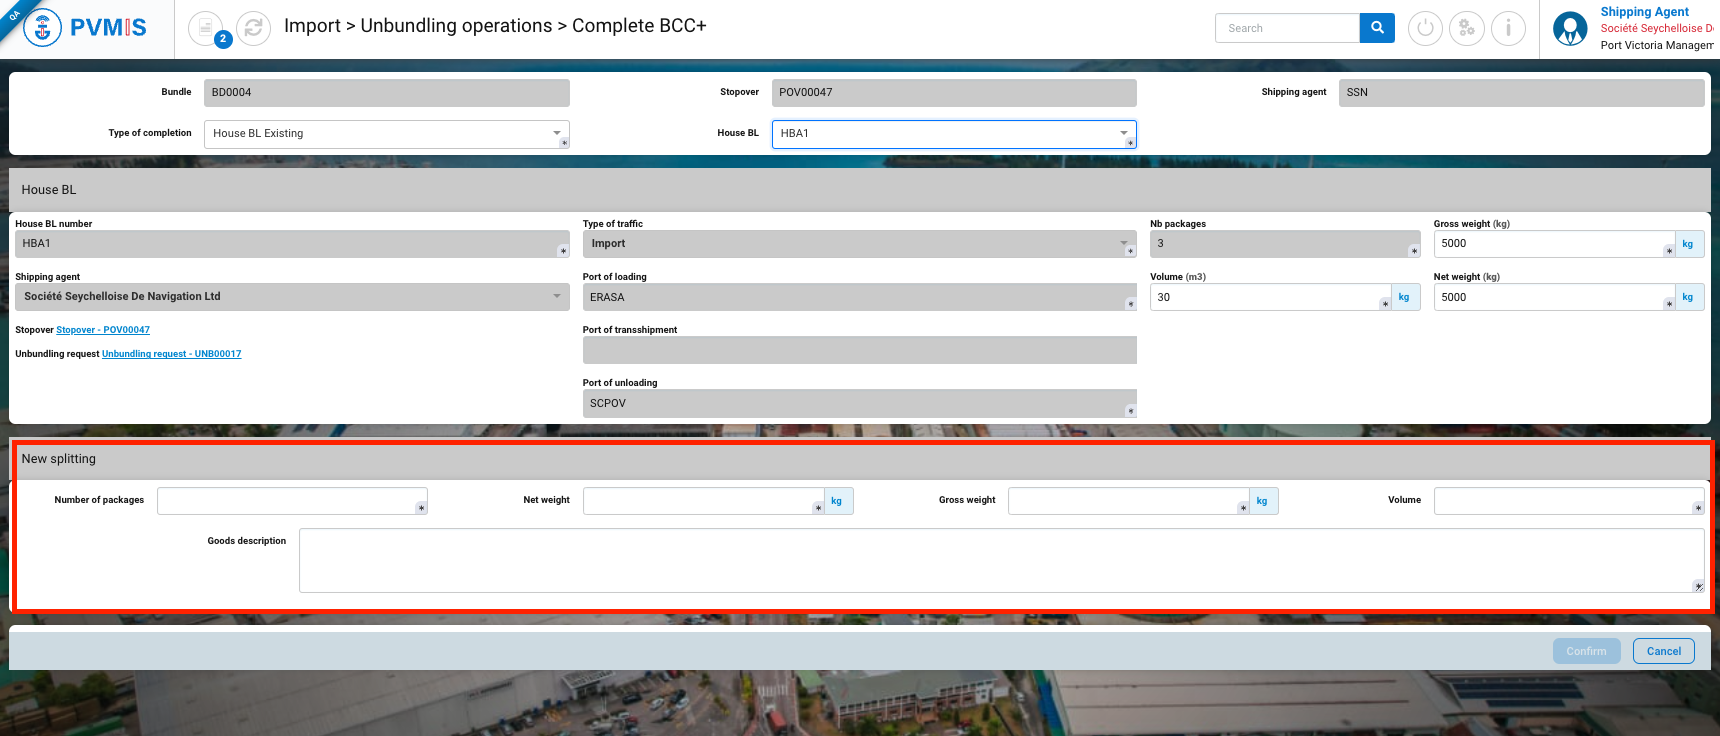Click the PVMIS home logo
The height and width of the screenshot is (736, 1720).
tap(86, 28)
